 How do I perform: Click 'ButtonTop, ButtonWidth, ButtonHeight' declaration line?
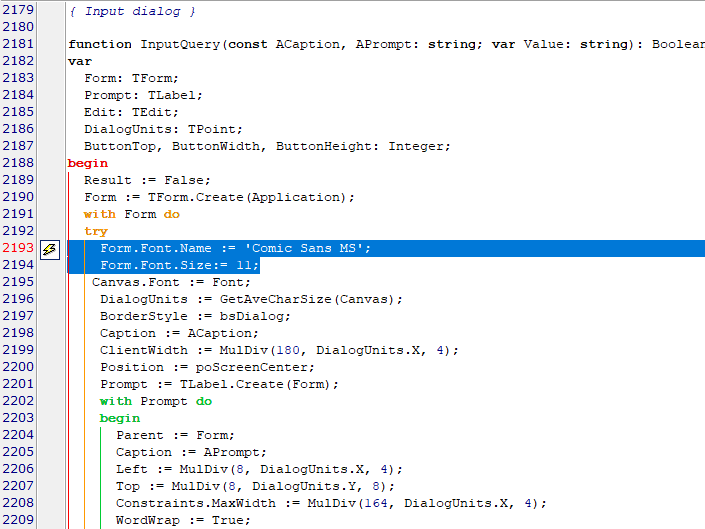click(267, 147)
